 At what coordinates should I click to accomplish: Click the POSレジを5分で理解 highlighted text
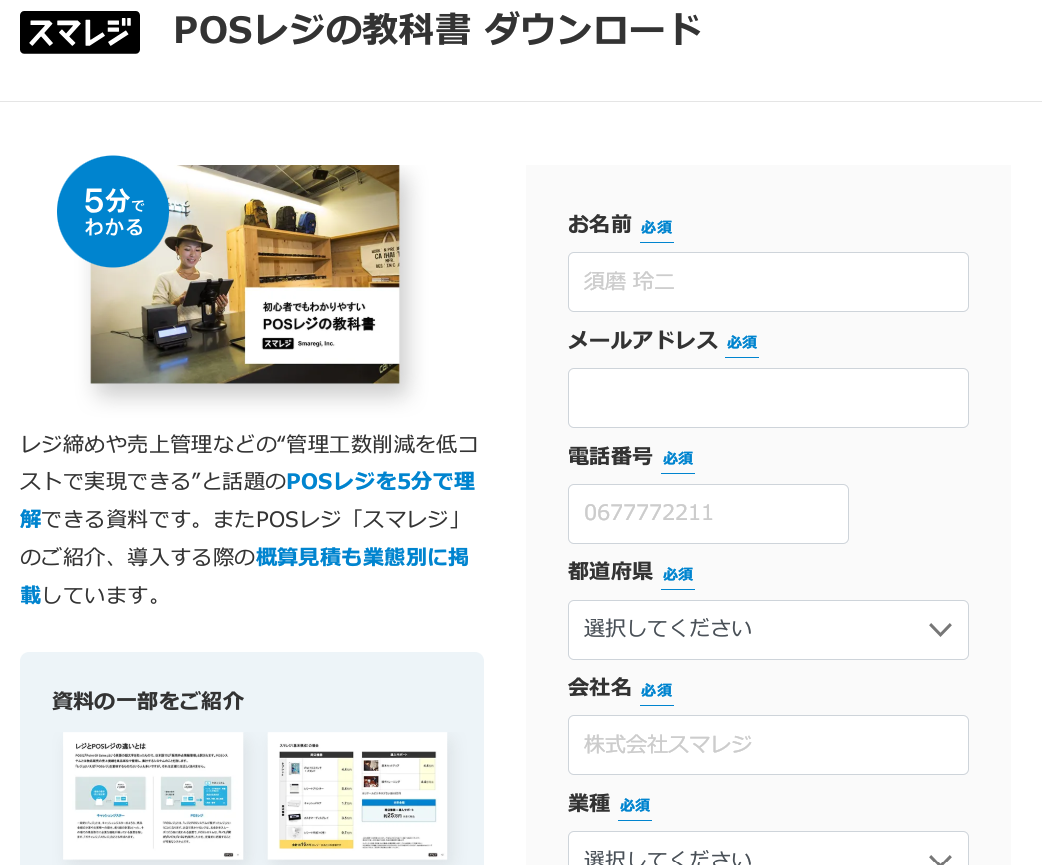380,482
